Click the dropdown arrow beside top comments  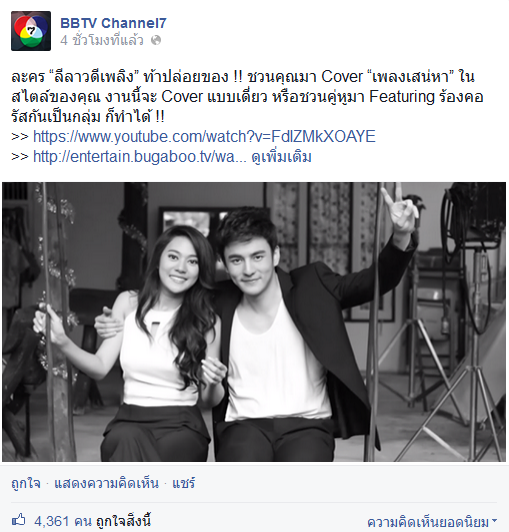494,520
